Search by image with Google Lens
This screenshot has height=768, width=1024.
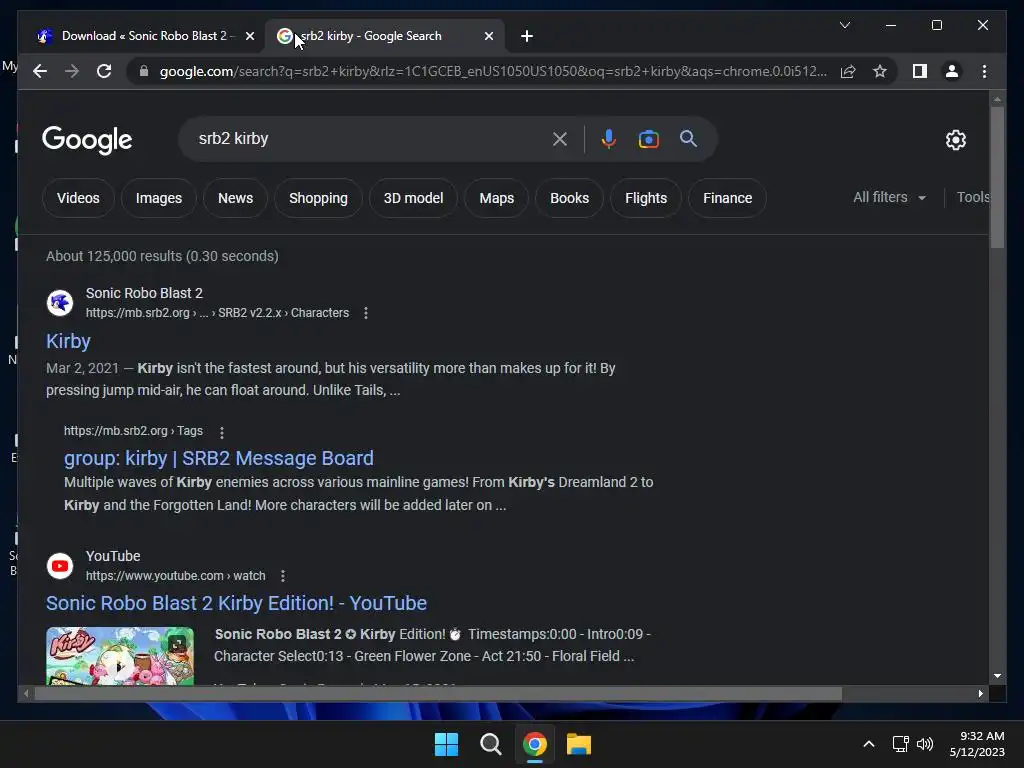point(648,139)
